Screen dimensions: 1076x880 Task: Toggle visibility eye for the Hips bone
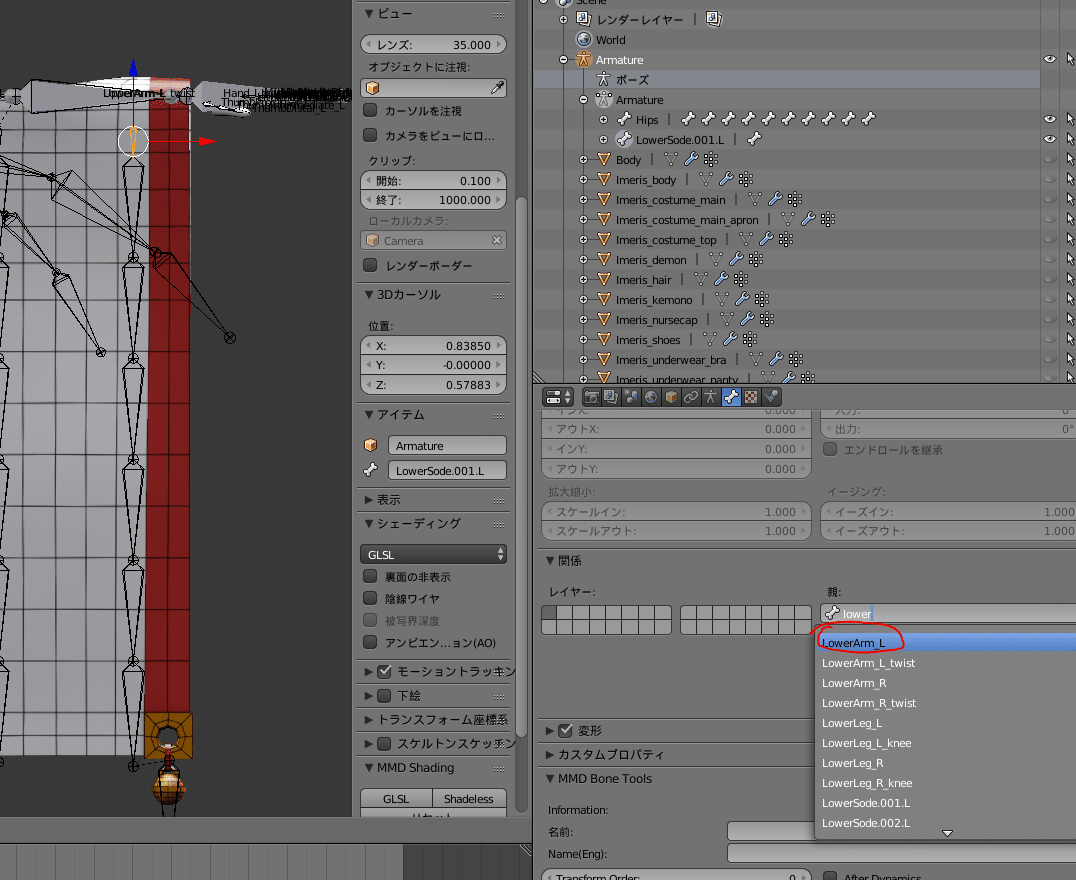1049,119
